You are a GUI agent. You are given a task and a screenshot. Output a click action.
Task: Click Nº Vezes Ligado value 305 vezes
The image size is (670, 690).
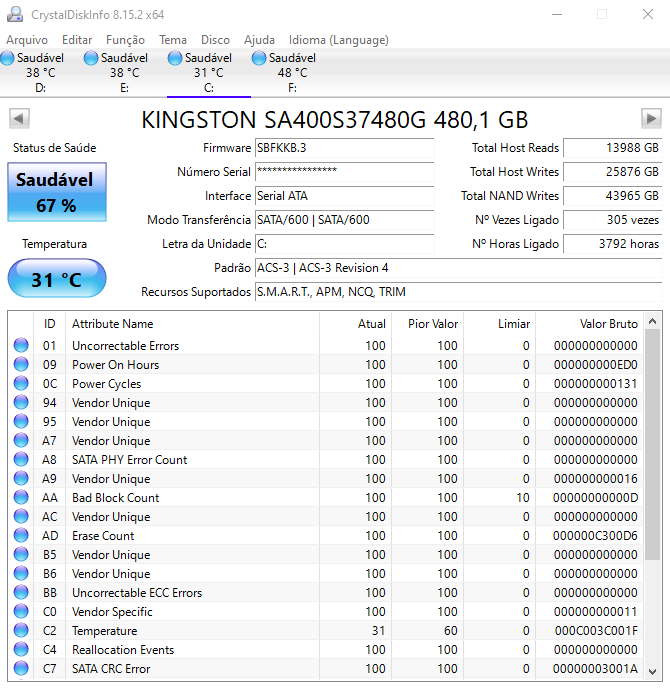(612, 220)
